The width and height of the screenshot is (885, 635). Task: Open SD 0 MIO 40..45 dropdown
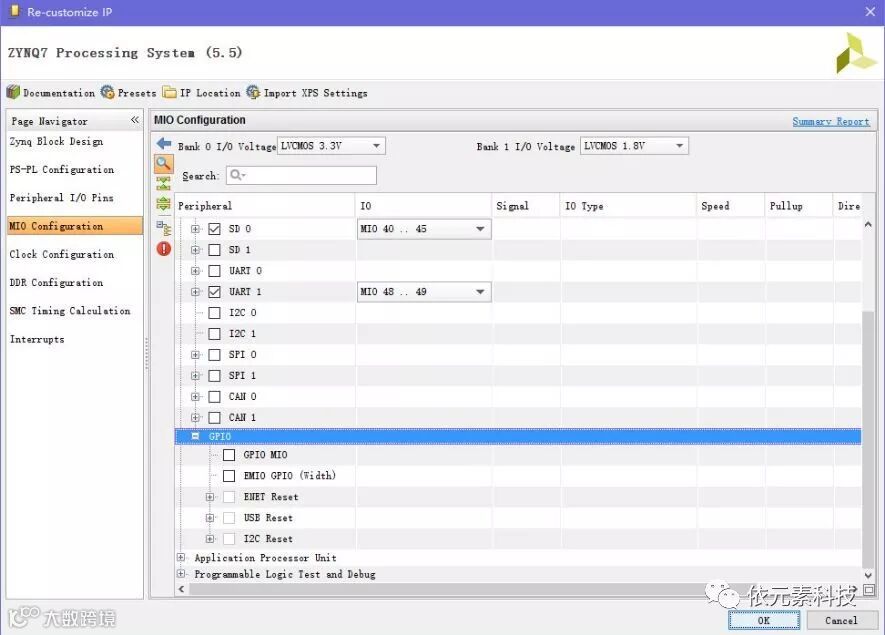424,229
